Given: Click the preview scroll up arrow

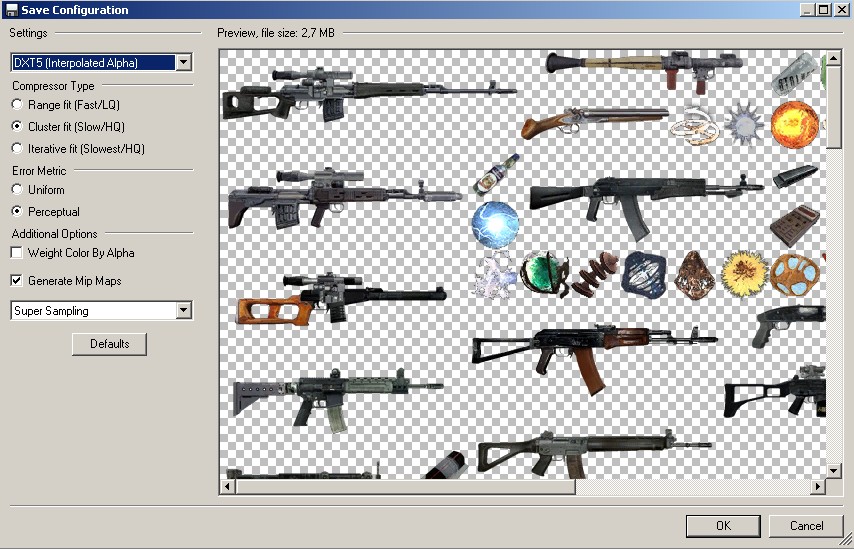Looking at the screenshot, I should click(834, 58).
